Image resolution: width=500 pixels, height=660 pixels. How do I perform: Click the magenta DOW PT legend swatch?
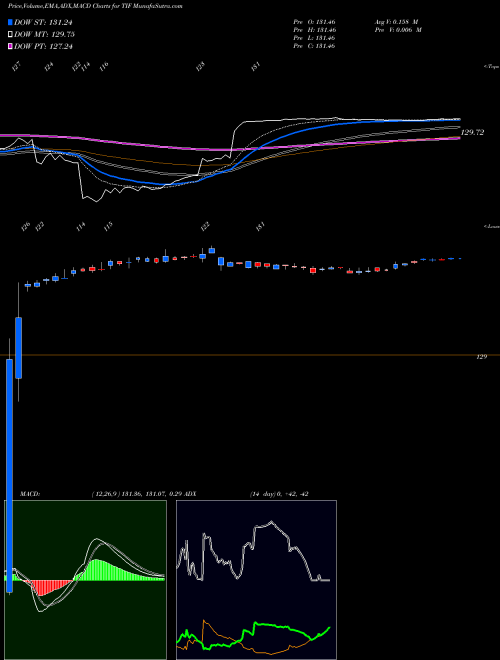click(x=10, y=46)
